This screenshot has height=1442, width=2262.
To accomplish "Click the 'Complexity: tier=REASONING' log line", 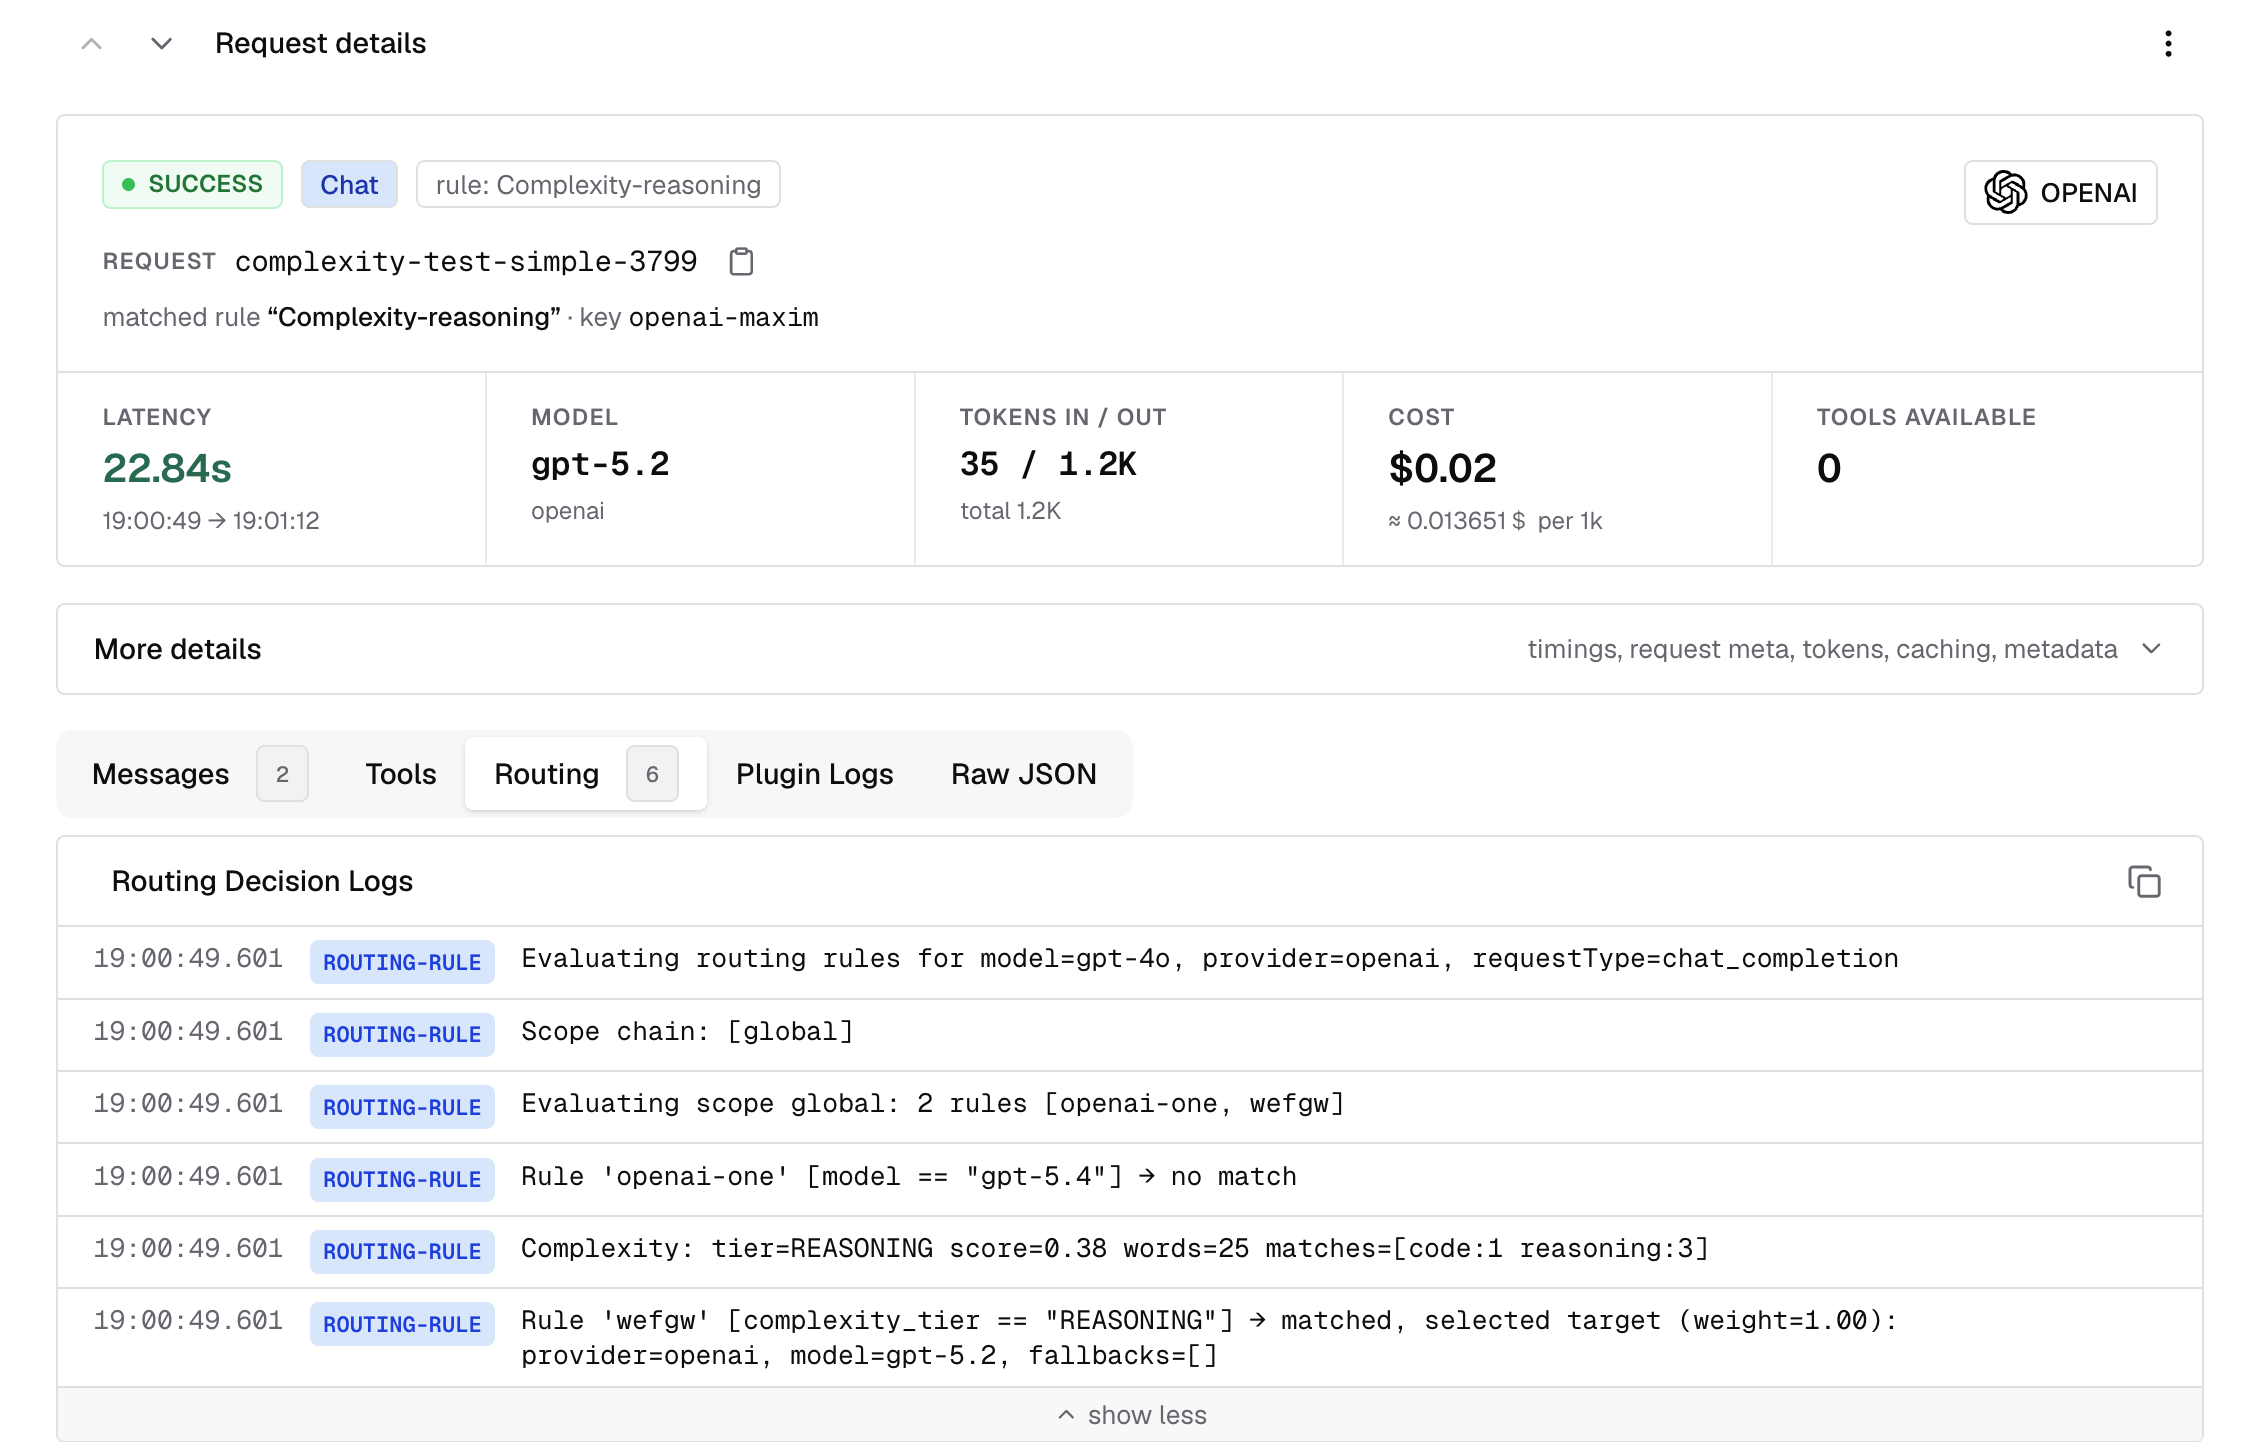I will 1114,1249.
